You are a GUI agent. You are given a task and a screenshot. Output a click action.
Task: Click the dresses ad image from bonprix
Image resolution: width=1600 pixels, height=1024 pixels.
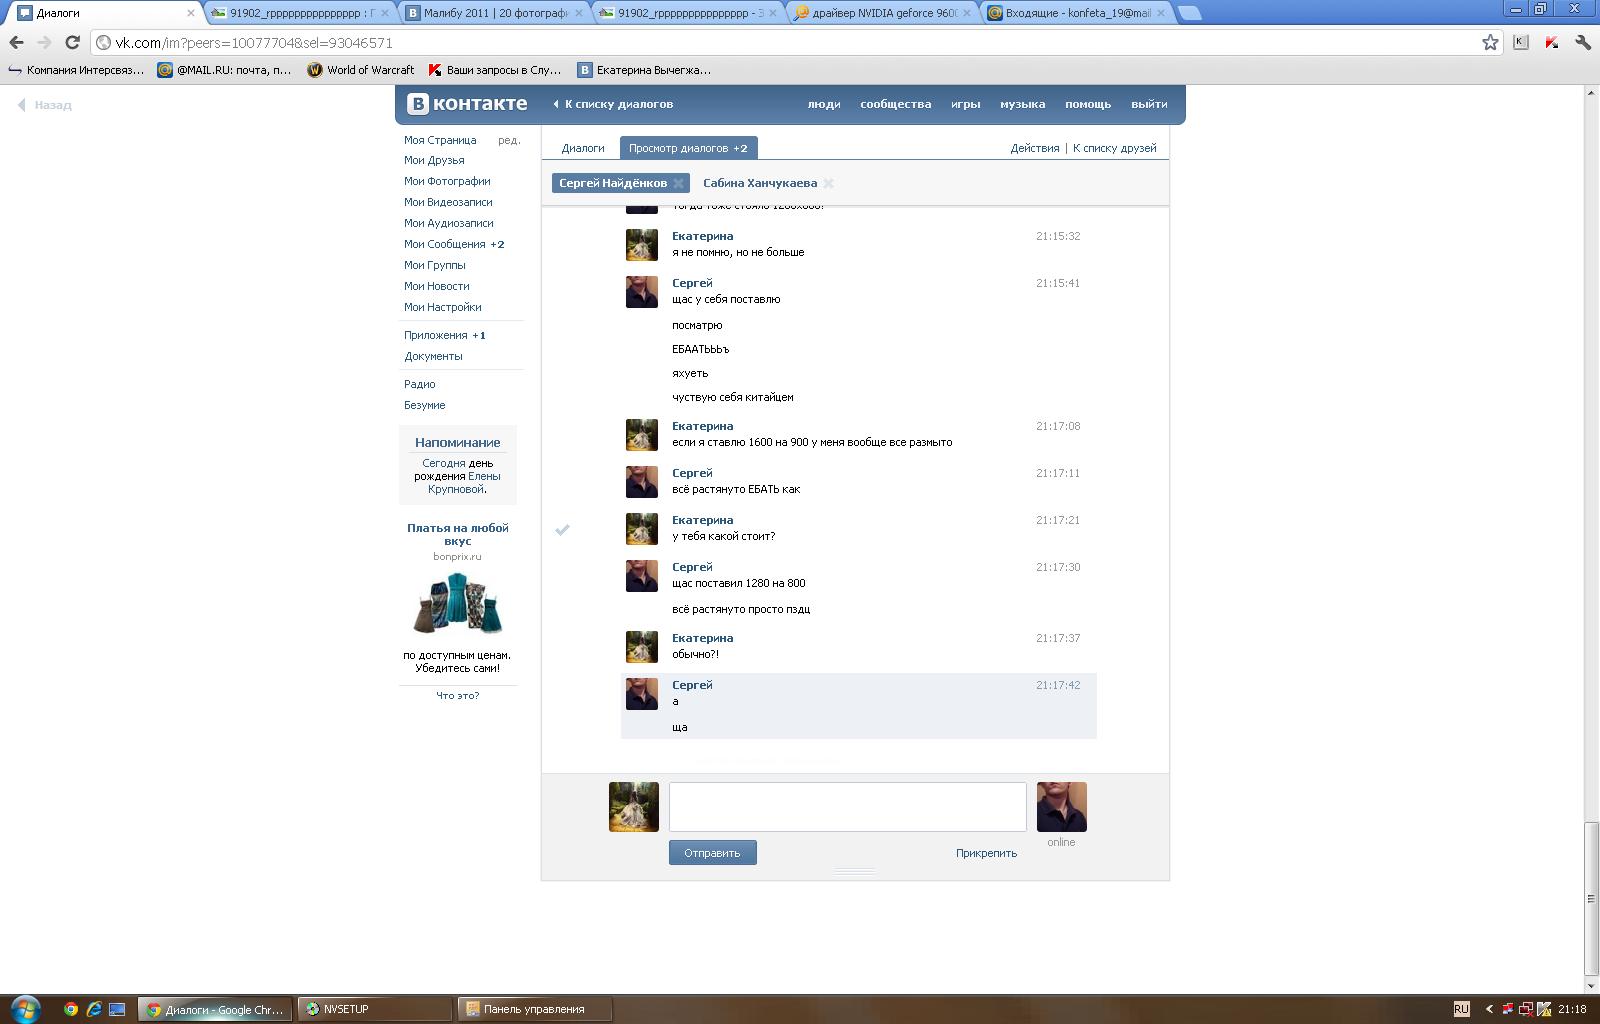pos(458,603)
